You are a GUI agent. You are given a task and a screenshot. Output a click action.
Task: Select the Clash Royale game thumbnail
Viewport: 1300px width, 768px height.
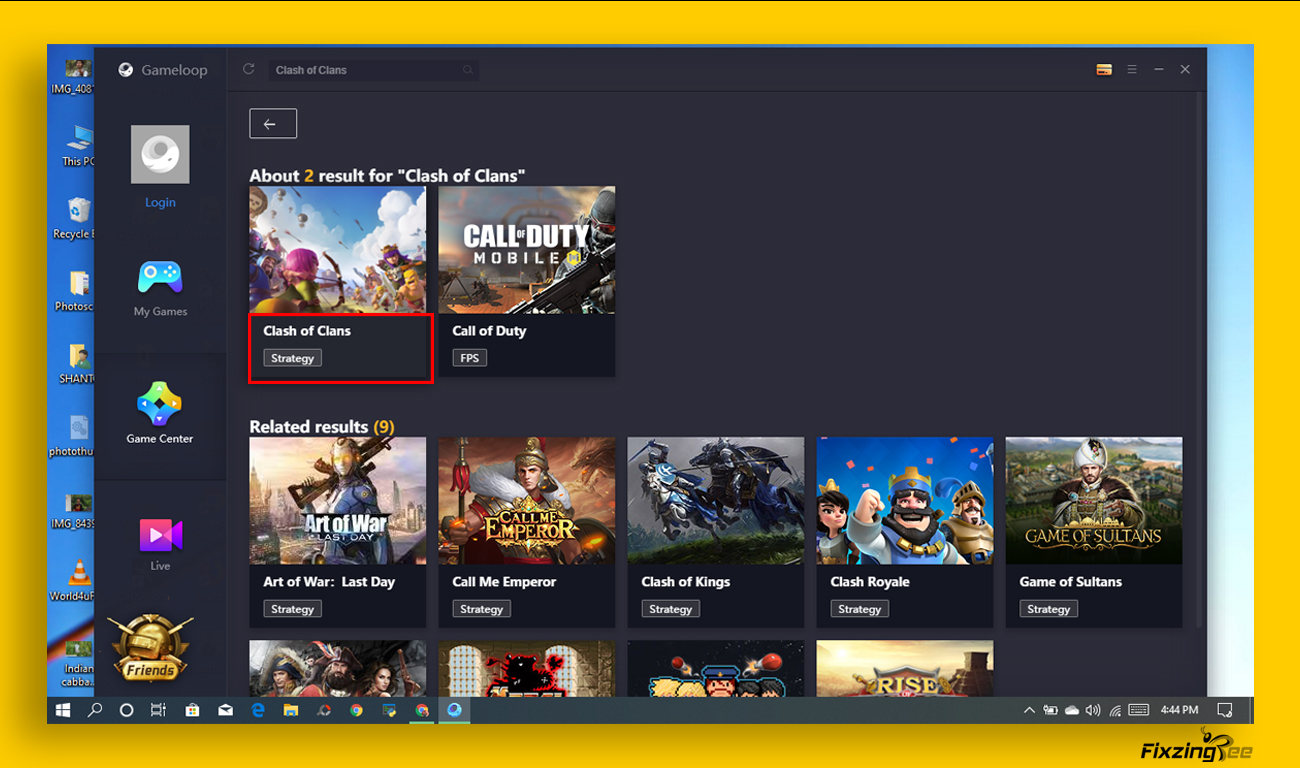[904, 500]
